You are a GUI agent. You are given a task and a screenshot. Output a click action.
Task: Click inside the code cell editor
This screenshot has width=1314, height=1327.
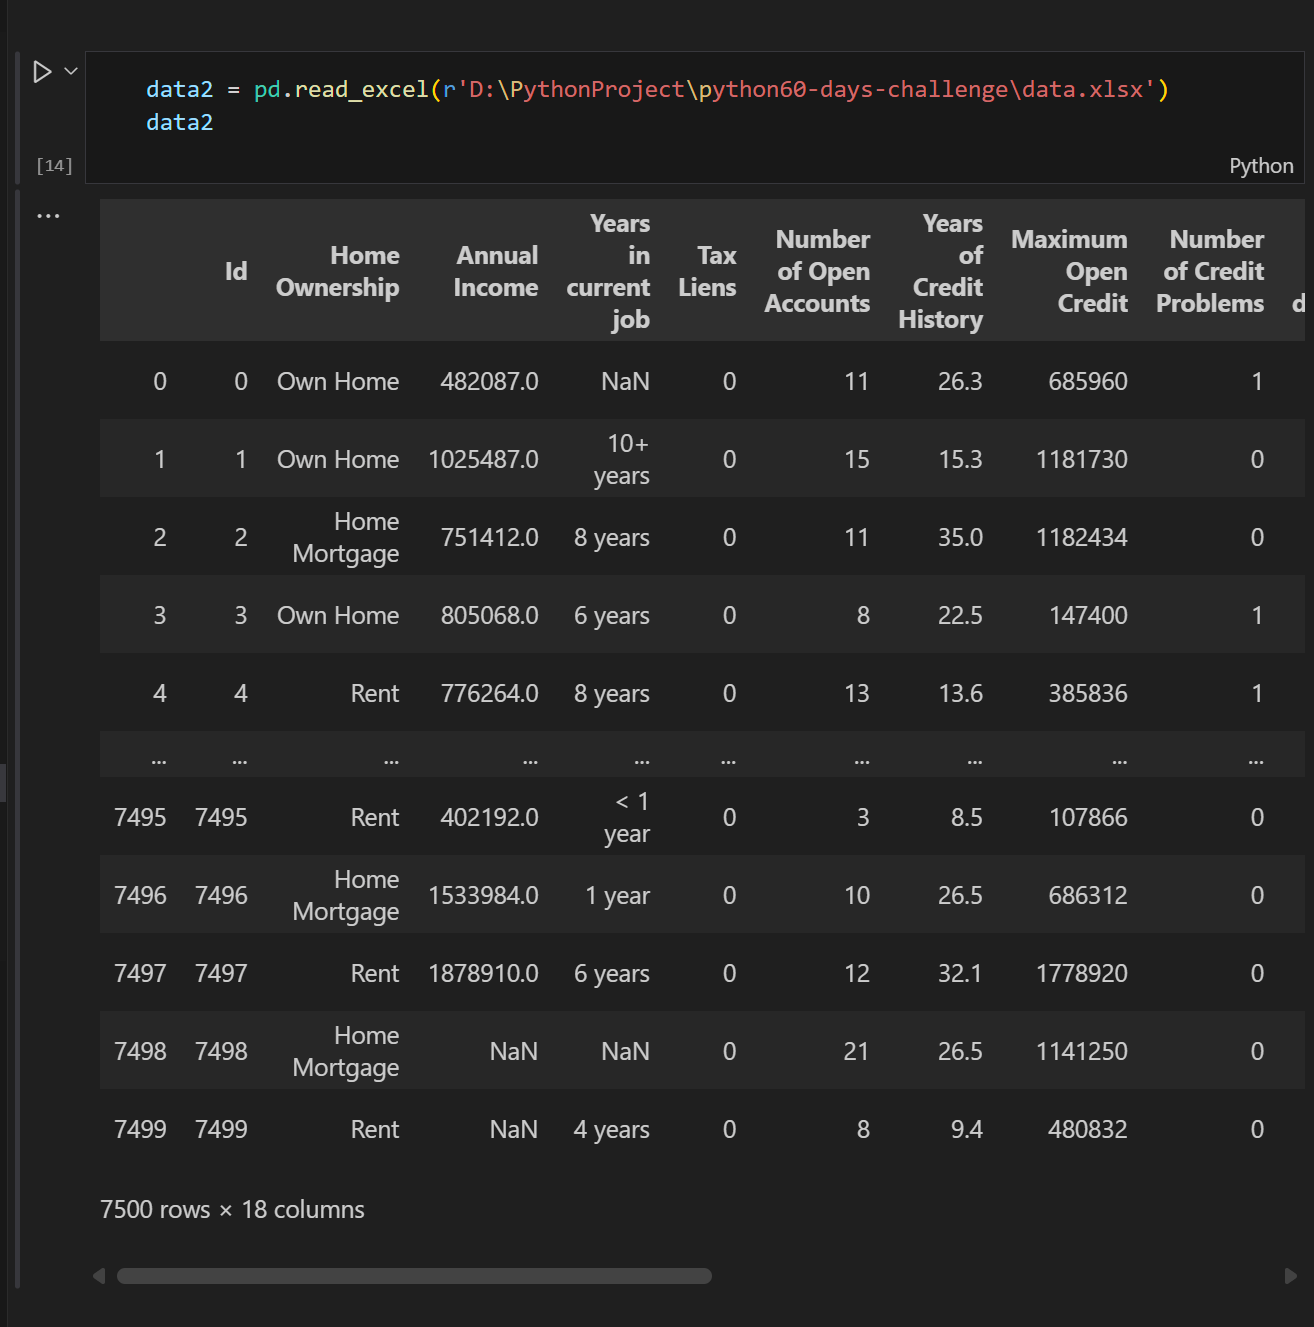pos(695,117)
